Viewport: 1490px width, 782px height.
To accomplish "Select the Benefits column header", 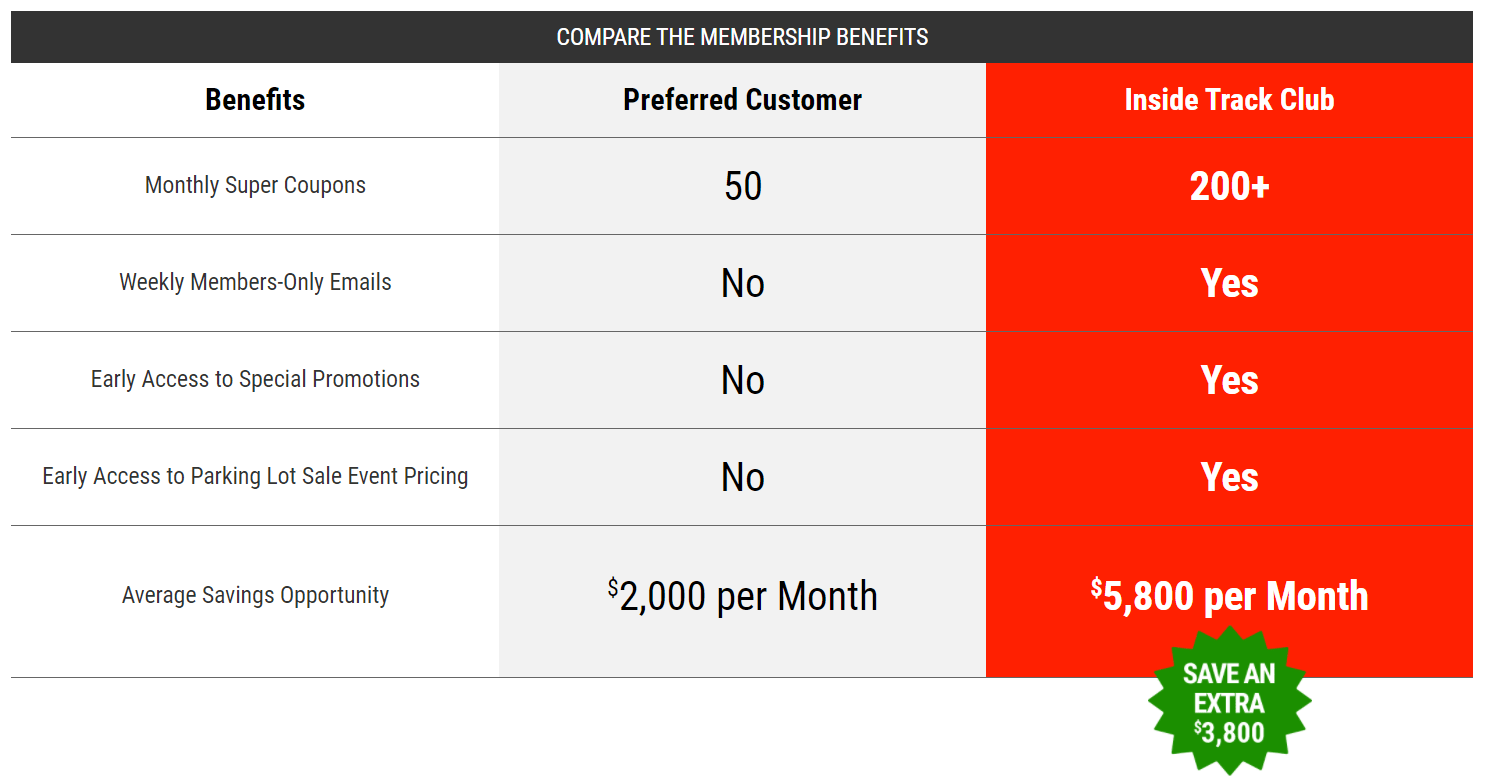I will coord(255,100).
